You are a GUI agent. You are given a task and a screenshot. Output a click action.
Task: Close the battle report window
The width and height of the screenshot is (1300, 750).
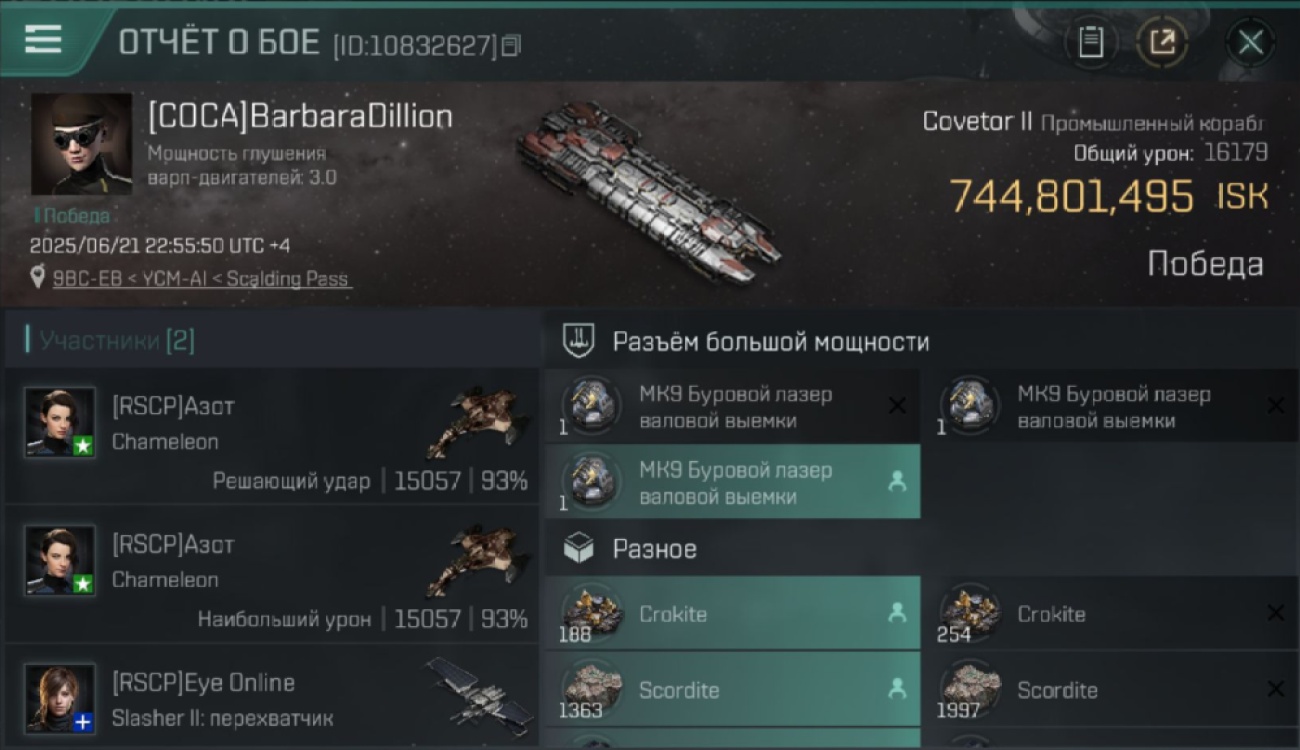click(x=1250, y=43)
